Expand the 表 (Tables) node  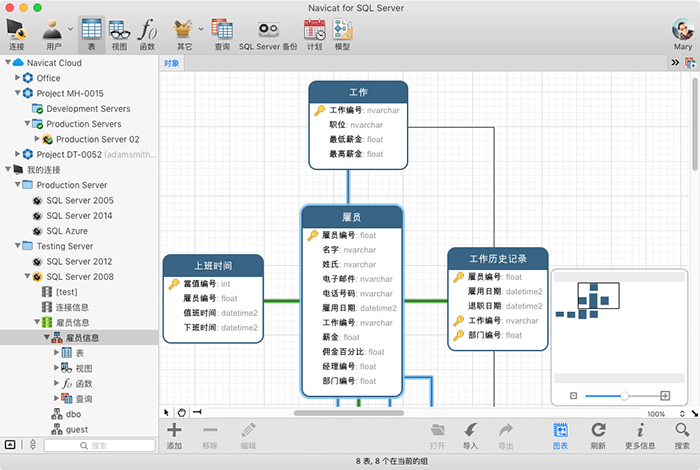click(57, 353)
